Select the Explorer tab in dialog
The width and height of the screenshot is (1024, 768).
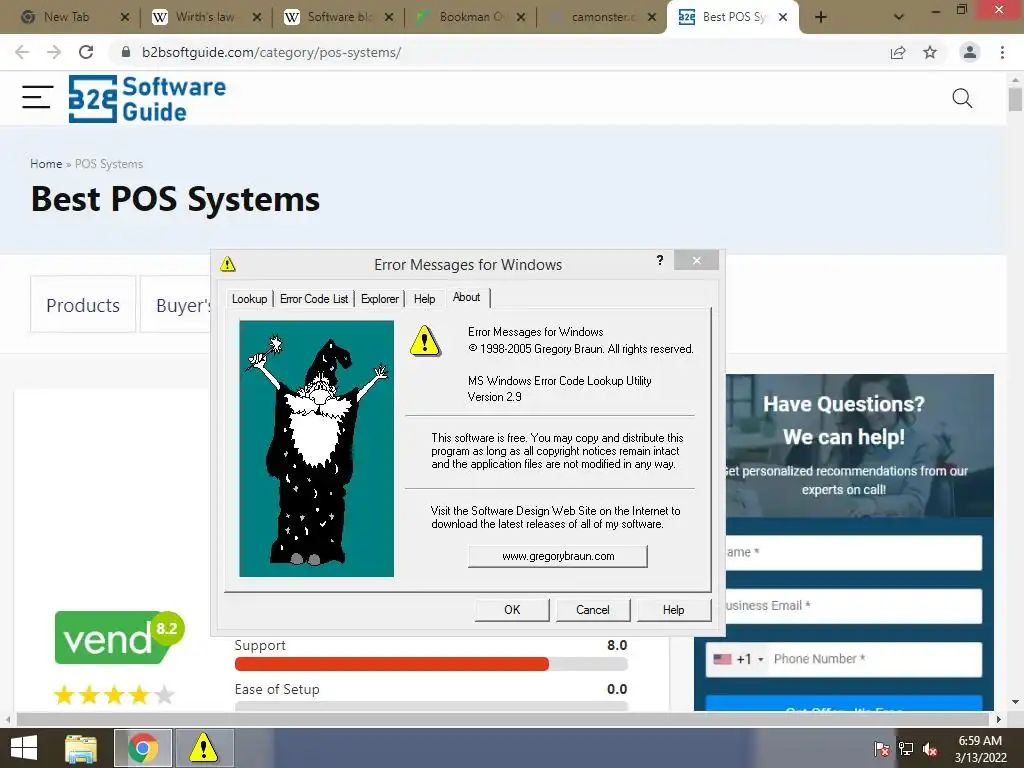[x=379, y=298]
